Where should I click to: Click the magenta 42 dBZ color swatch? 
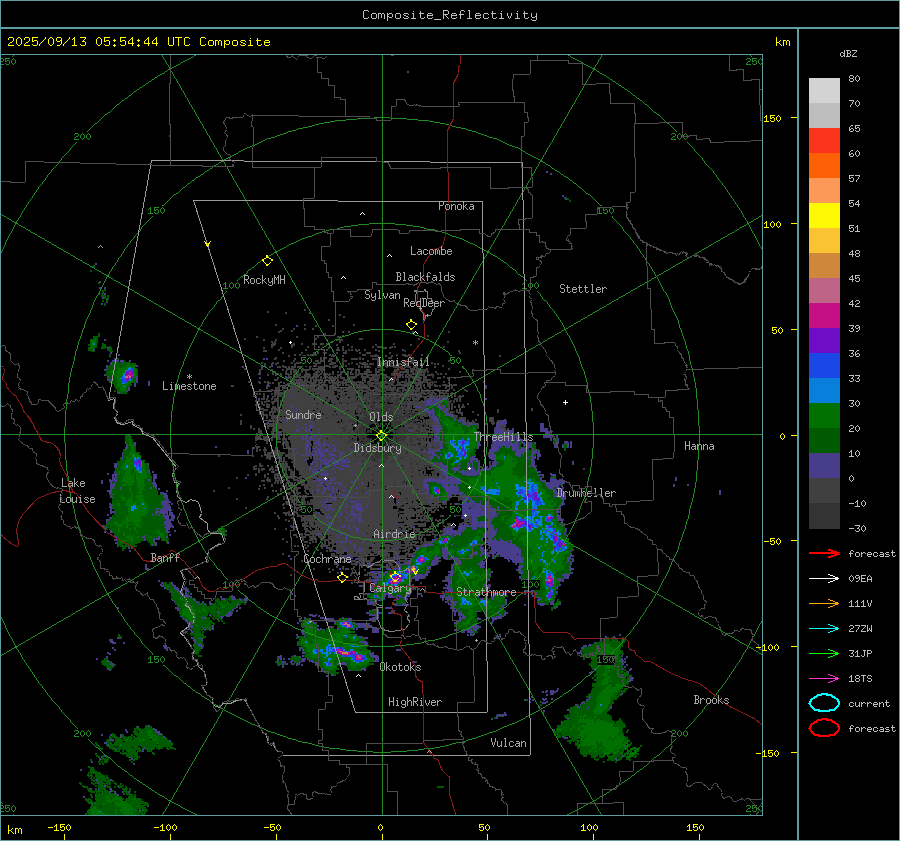(x=824, y=315)
